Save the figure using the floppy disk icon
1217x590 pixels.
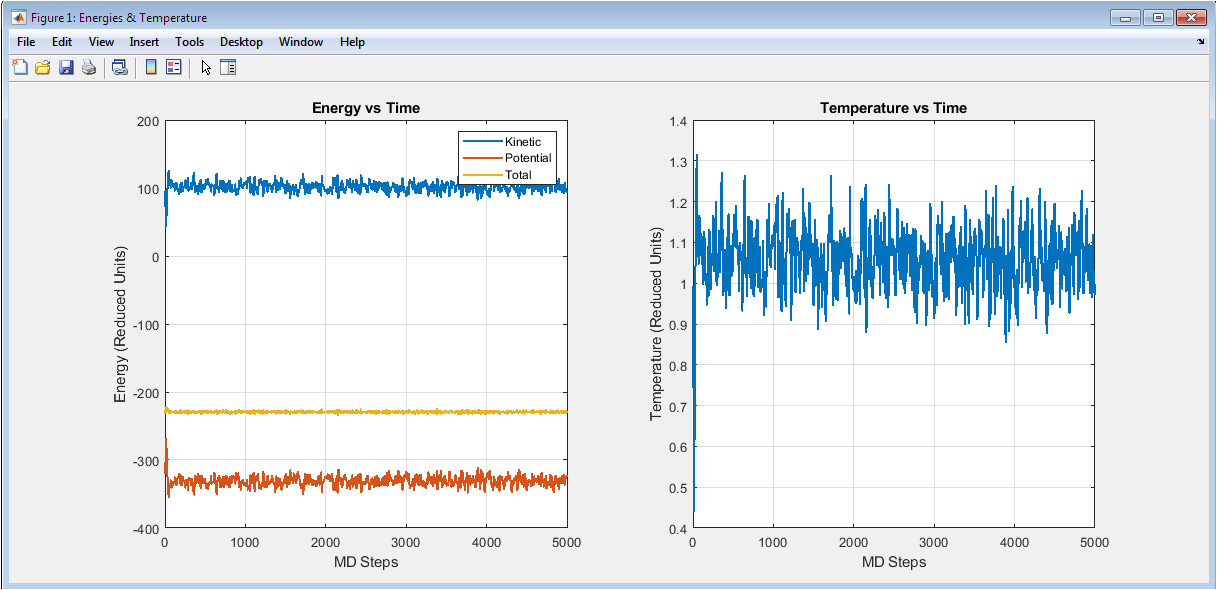(x=66, y=68)
